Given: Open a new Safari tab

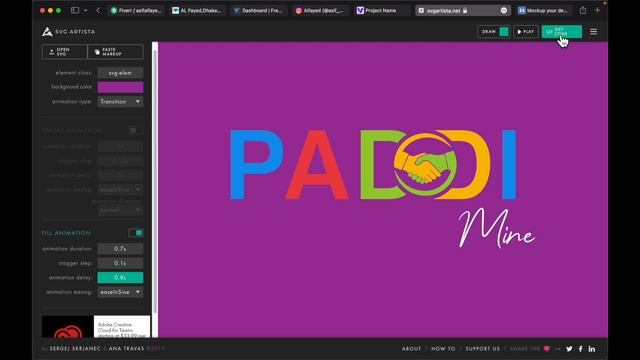Looking at the screenshot, I should [597, 10].
